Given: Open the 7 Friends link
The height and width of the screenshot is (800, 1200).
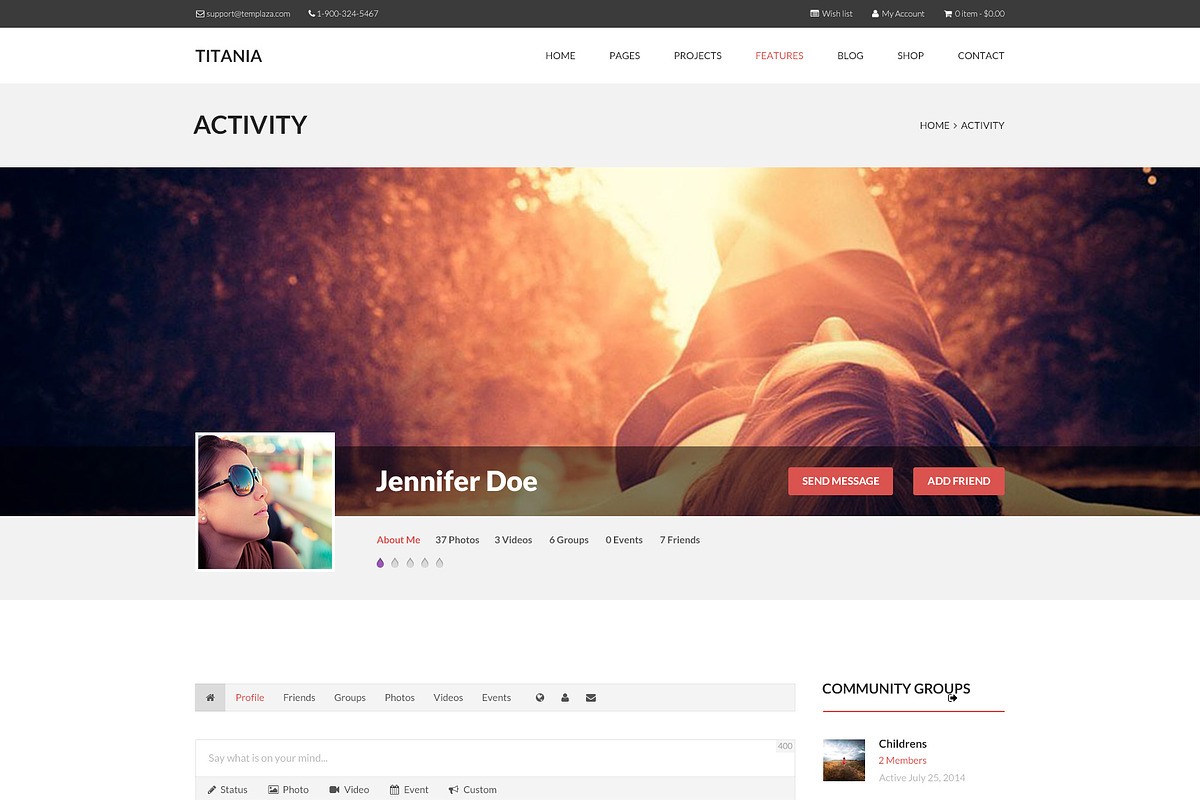Looking at the screenshot, I should click(679, 540).
